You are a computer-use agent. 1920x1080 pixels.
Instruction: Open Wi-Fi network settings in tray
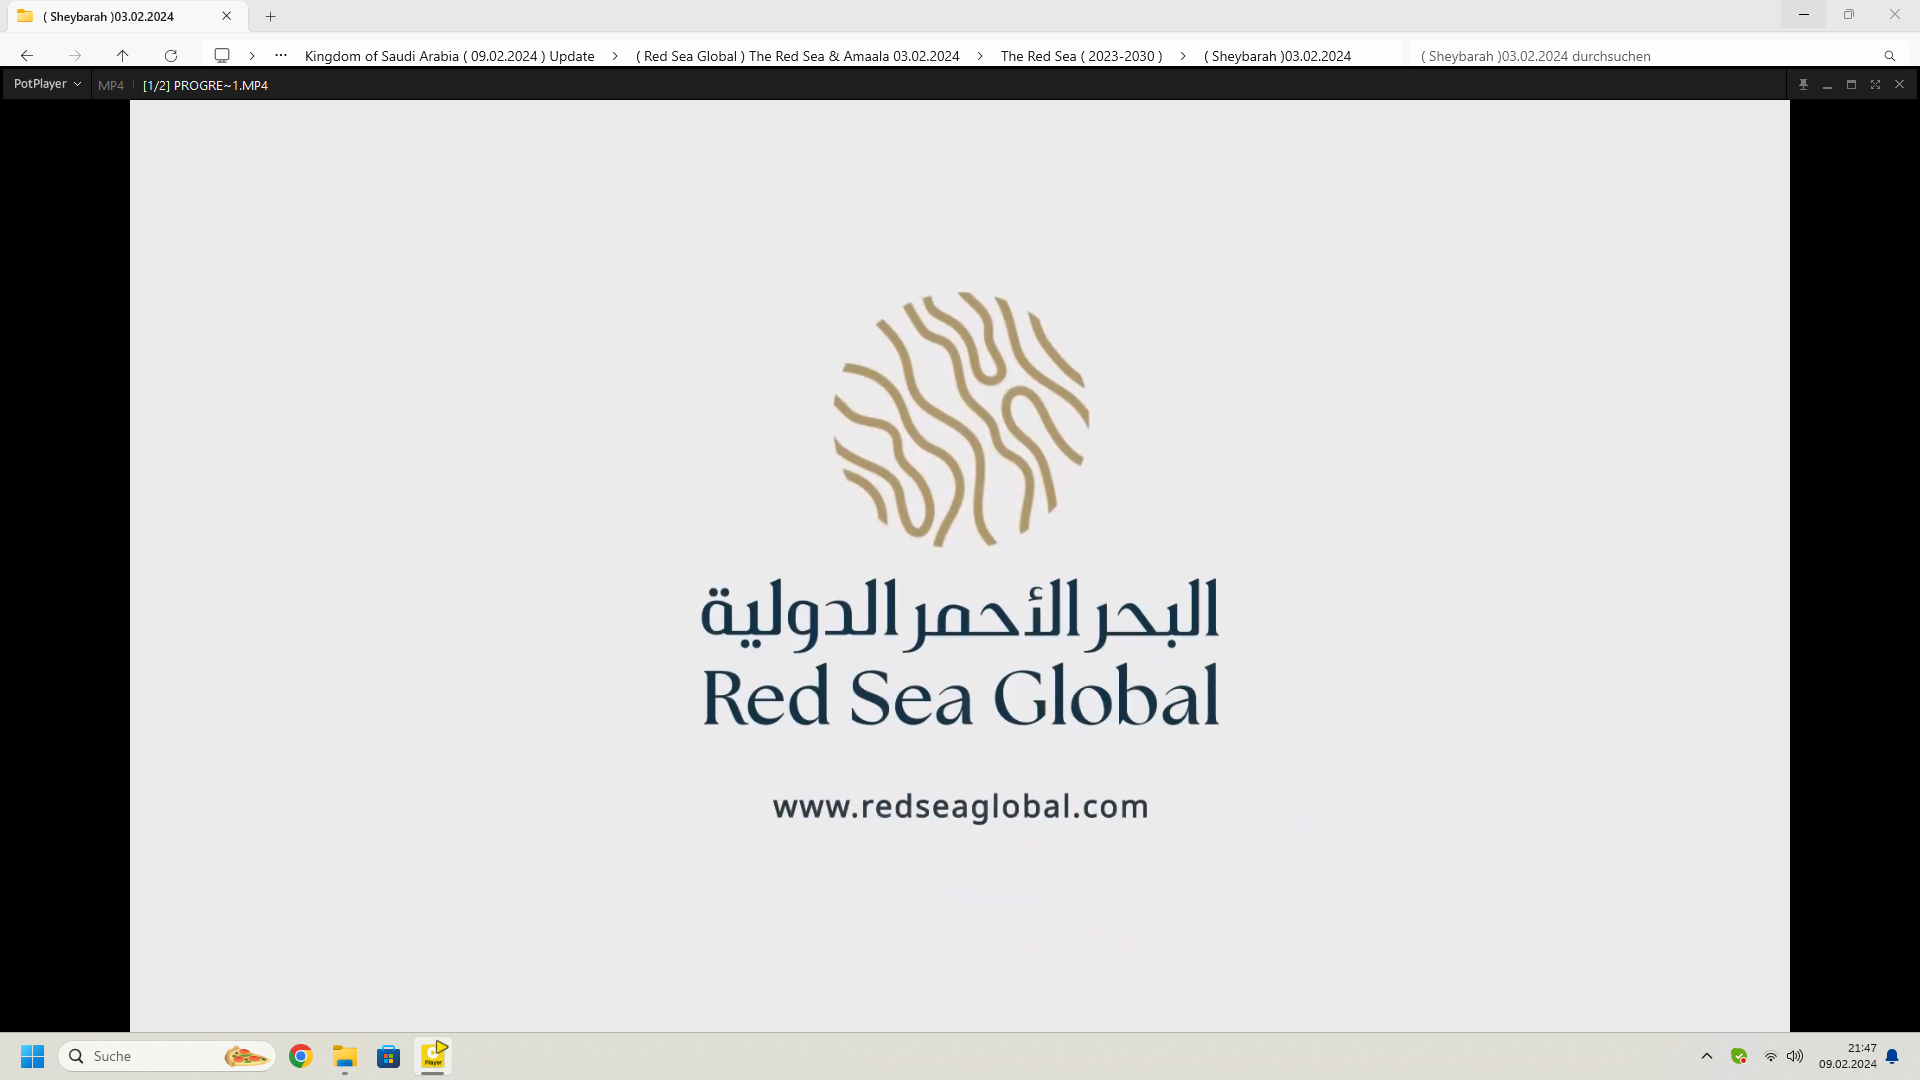(1771, 1056)
